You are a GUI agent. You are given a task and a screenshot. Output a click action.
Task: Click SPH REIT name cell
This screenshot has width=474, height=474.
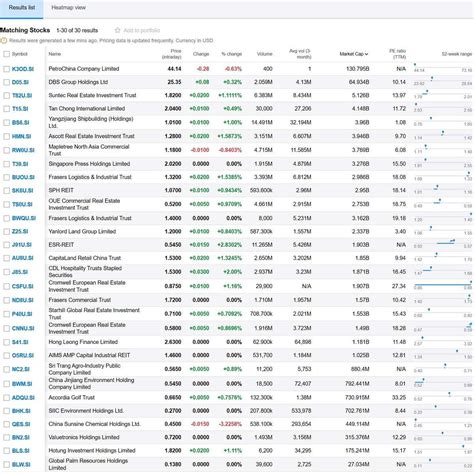61,190
